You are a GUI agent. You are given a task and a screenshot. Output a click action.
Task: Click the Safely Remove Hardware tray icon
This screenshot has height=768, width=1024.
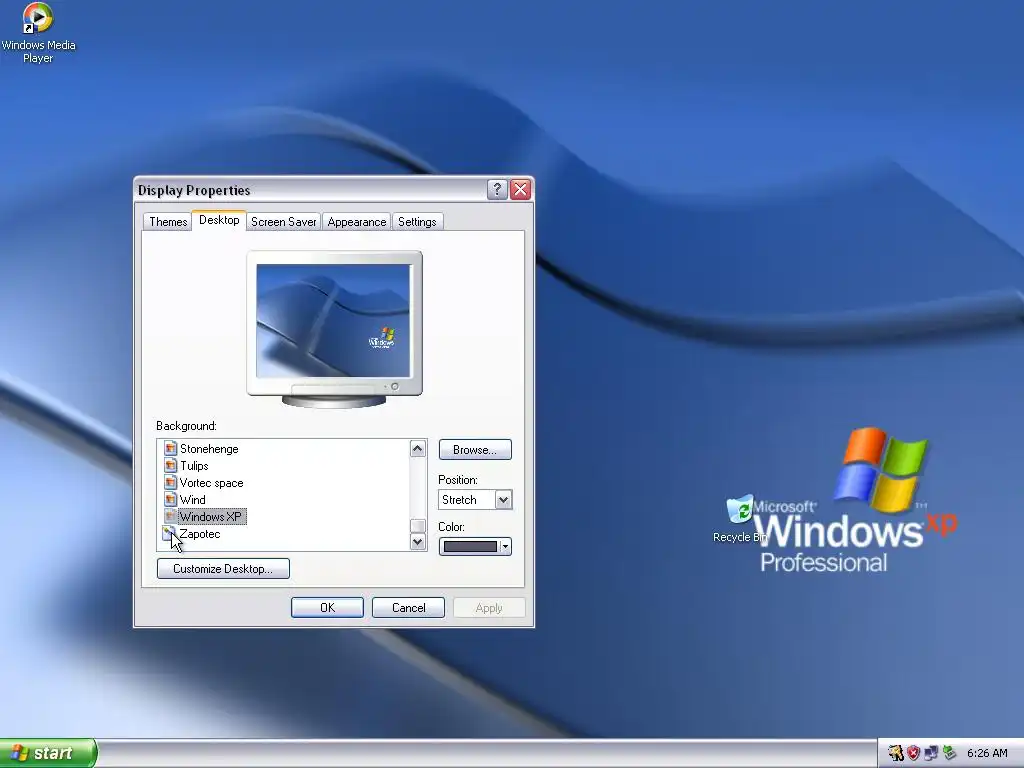click(949, 754)
